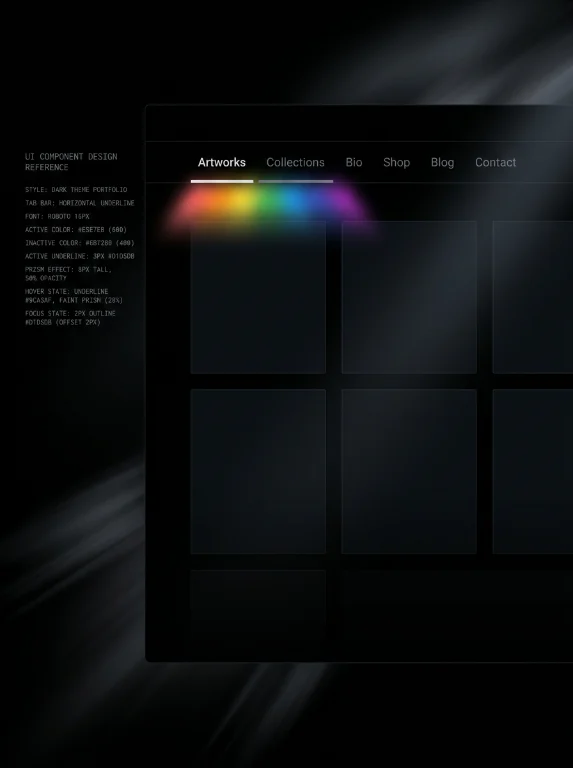Click the 'PRISM EFFECT' spec line
Viewport: 573px width, 768px height.
(68, 273)
